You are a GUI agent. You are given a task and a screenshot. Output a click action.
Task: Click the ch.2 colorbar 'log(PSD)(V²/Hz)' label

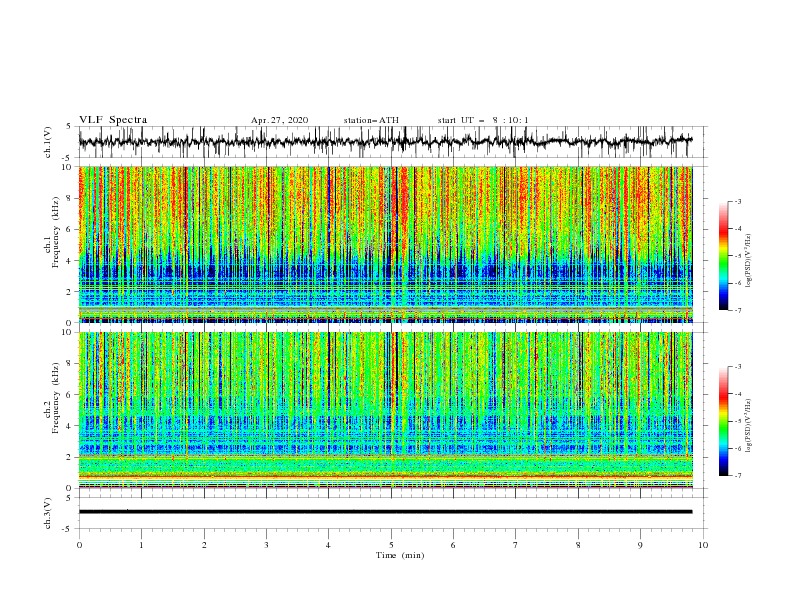(749, 426)
